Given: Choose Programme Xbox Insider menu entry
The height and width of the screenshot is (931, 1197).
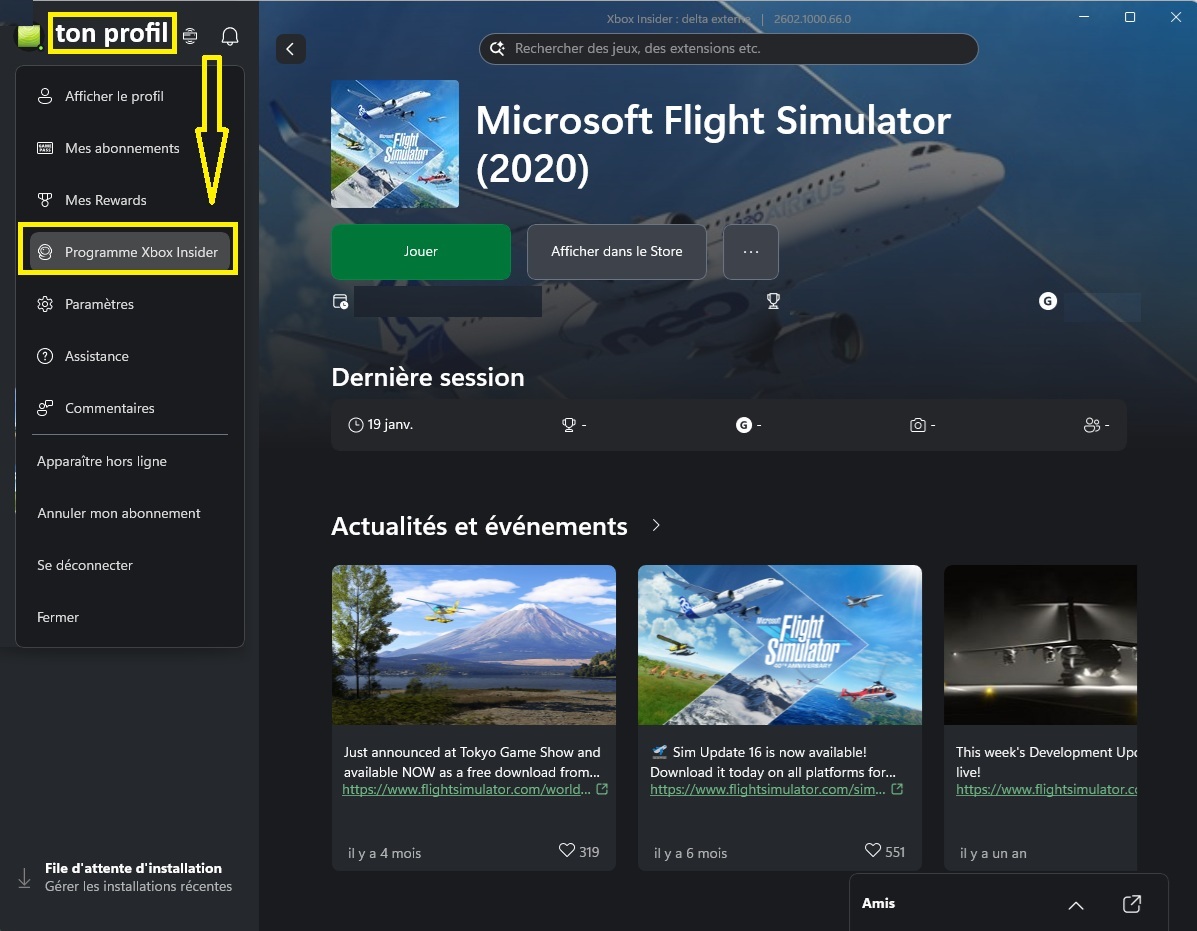Looking at the screenshot, I should pyautogui.click(x=130, y=252).
